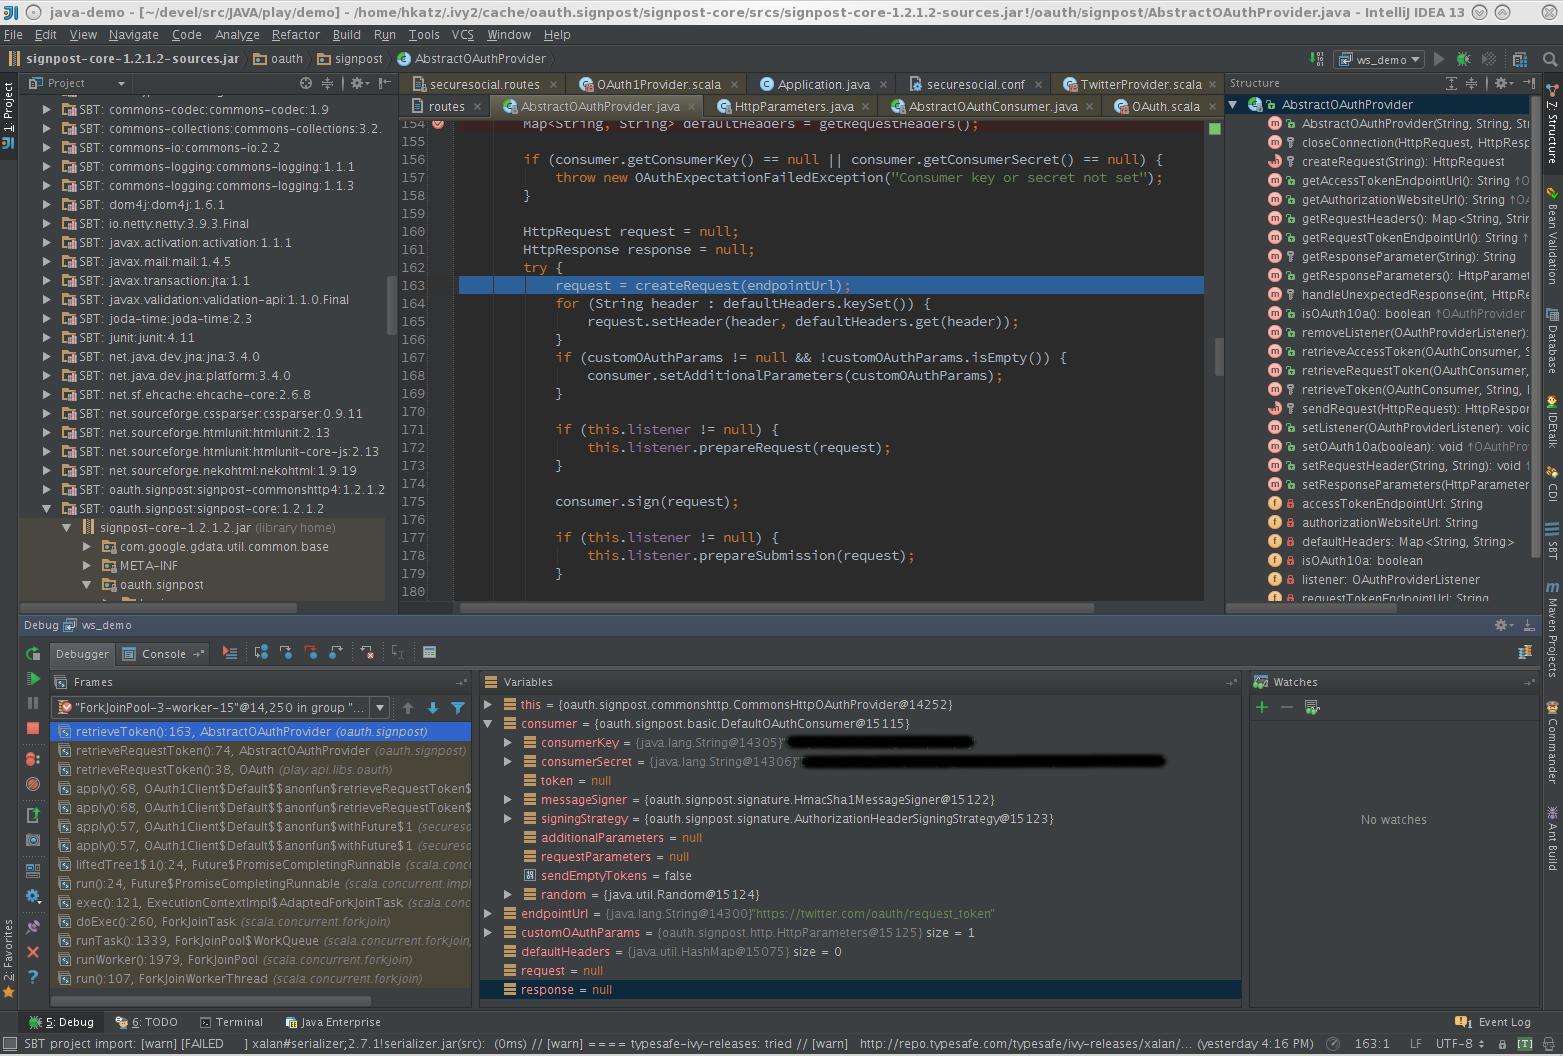Step over the current line

pos(261,653)
